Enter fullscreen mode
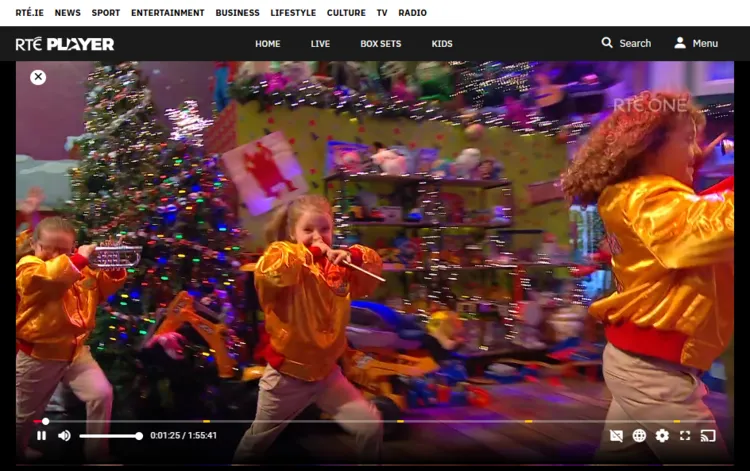This screenshot has width=750, height=471. pos(685,436)
